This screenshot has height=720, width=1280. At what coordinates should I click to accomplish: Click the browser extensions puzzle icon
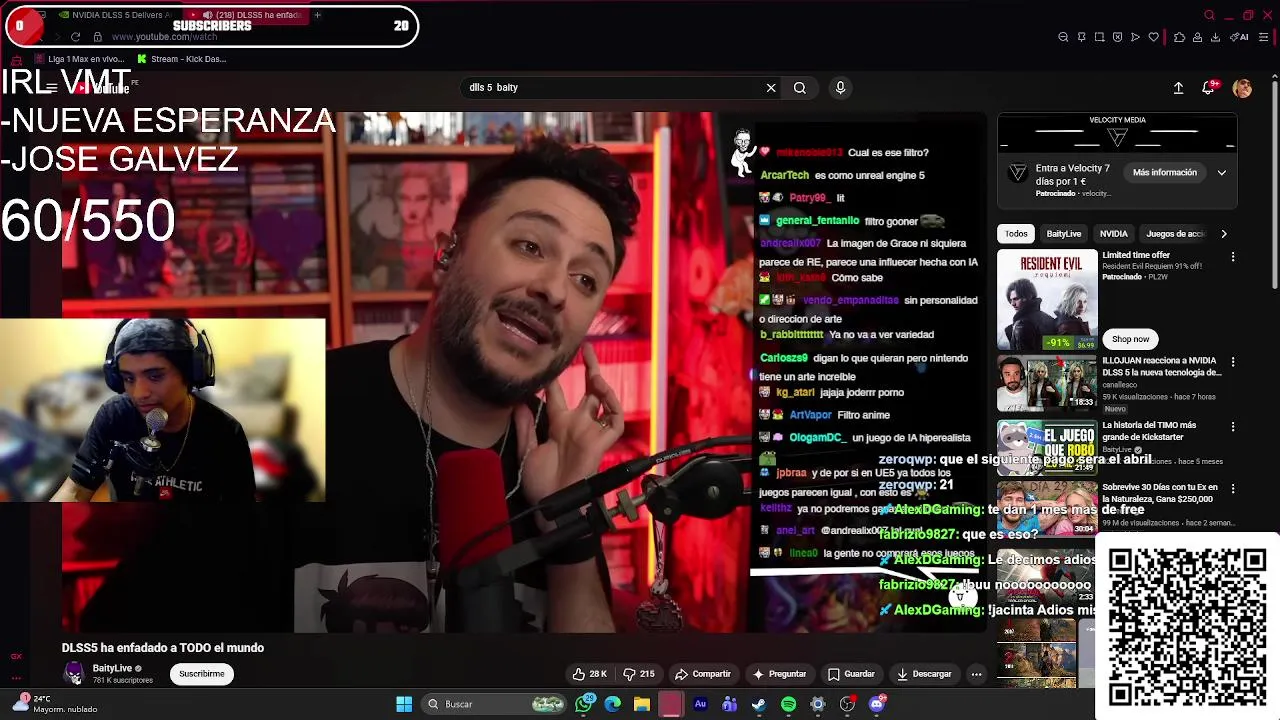pos(1179,37)
